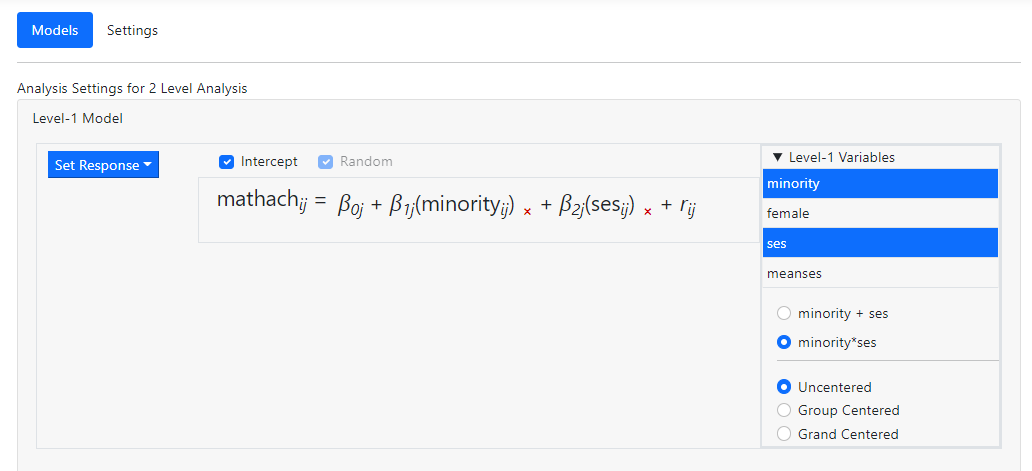1032x471 pixels.
Task: Select the minority + ses radio option
Action: click(x=784, y=314)
